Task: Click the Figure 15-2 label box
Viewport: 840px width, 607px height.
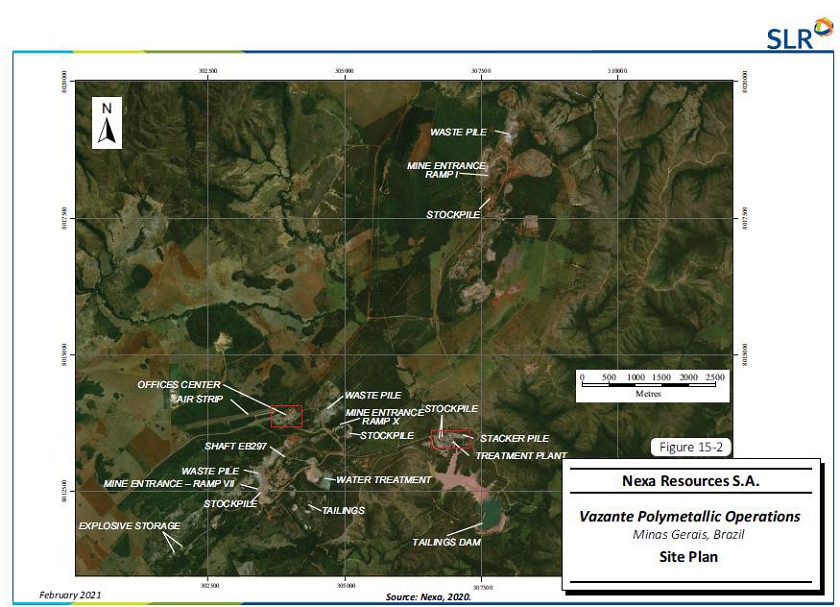Action: [x=691, y=447]
